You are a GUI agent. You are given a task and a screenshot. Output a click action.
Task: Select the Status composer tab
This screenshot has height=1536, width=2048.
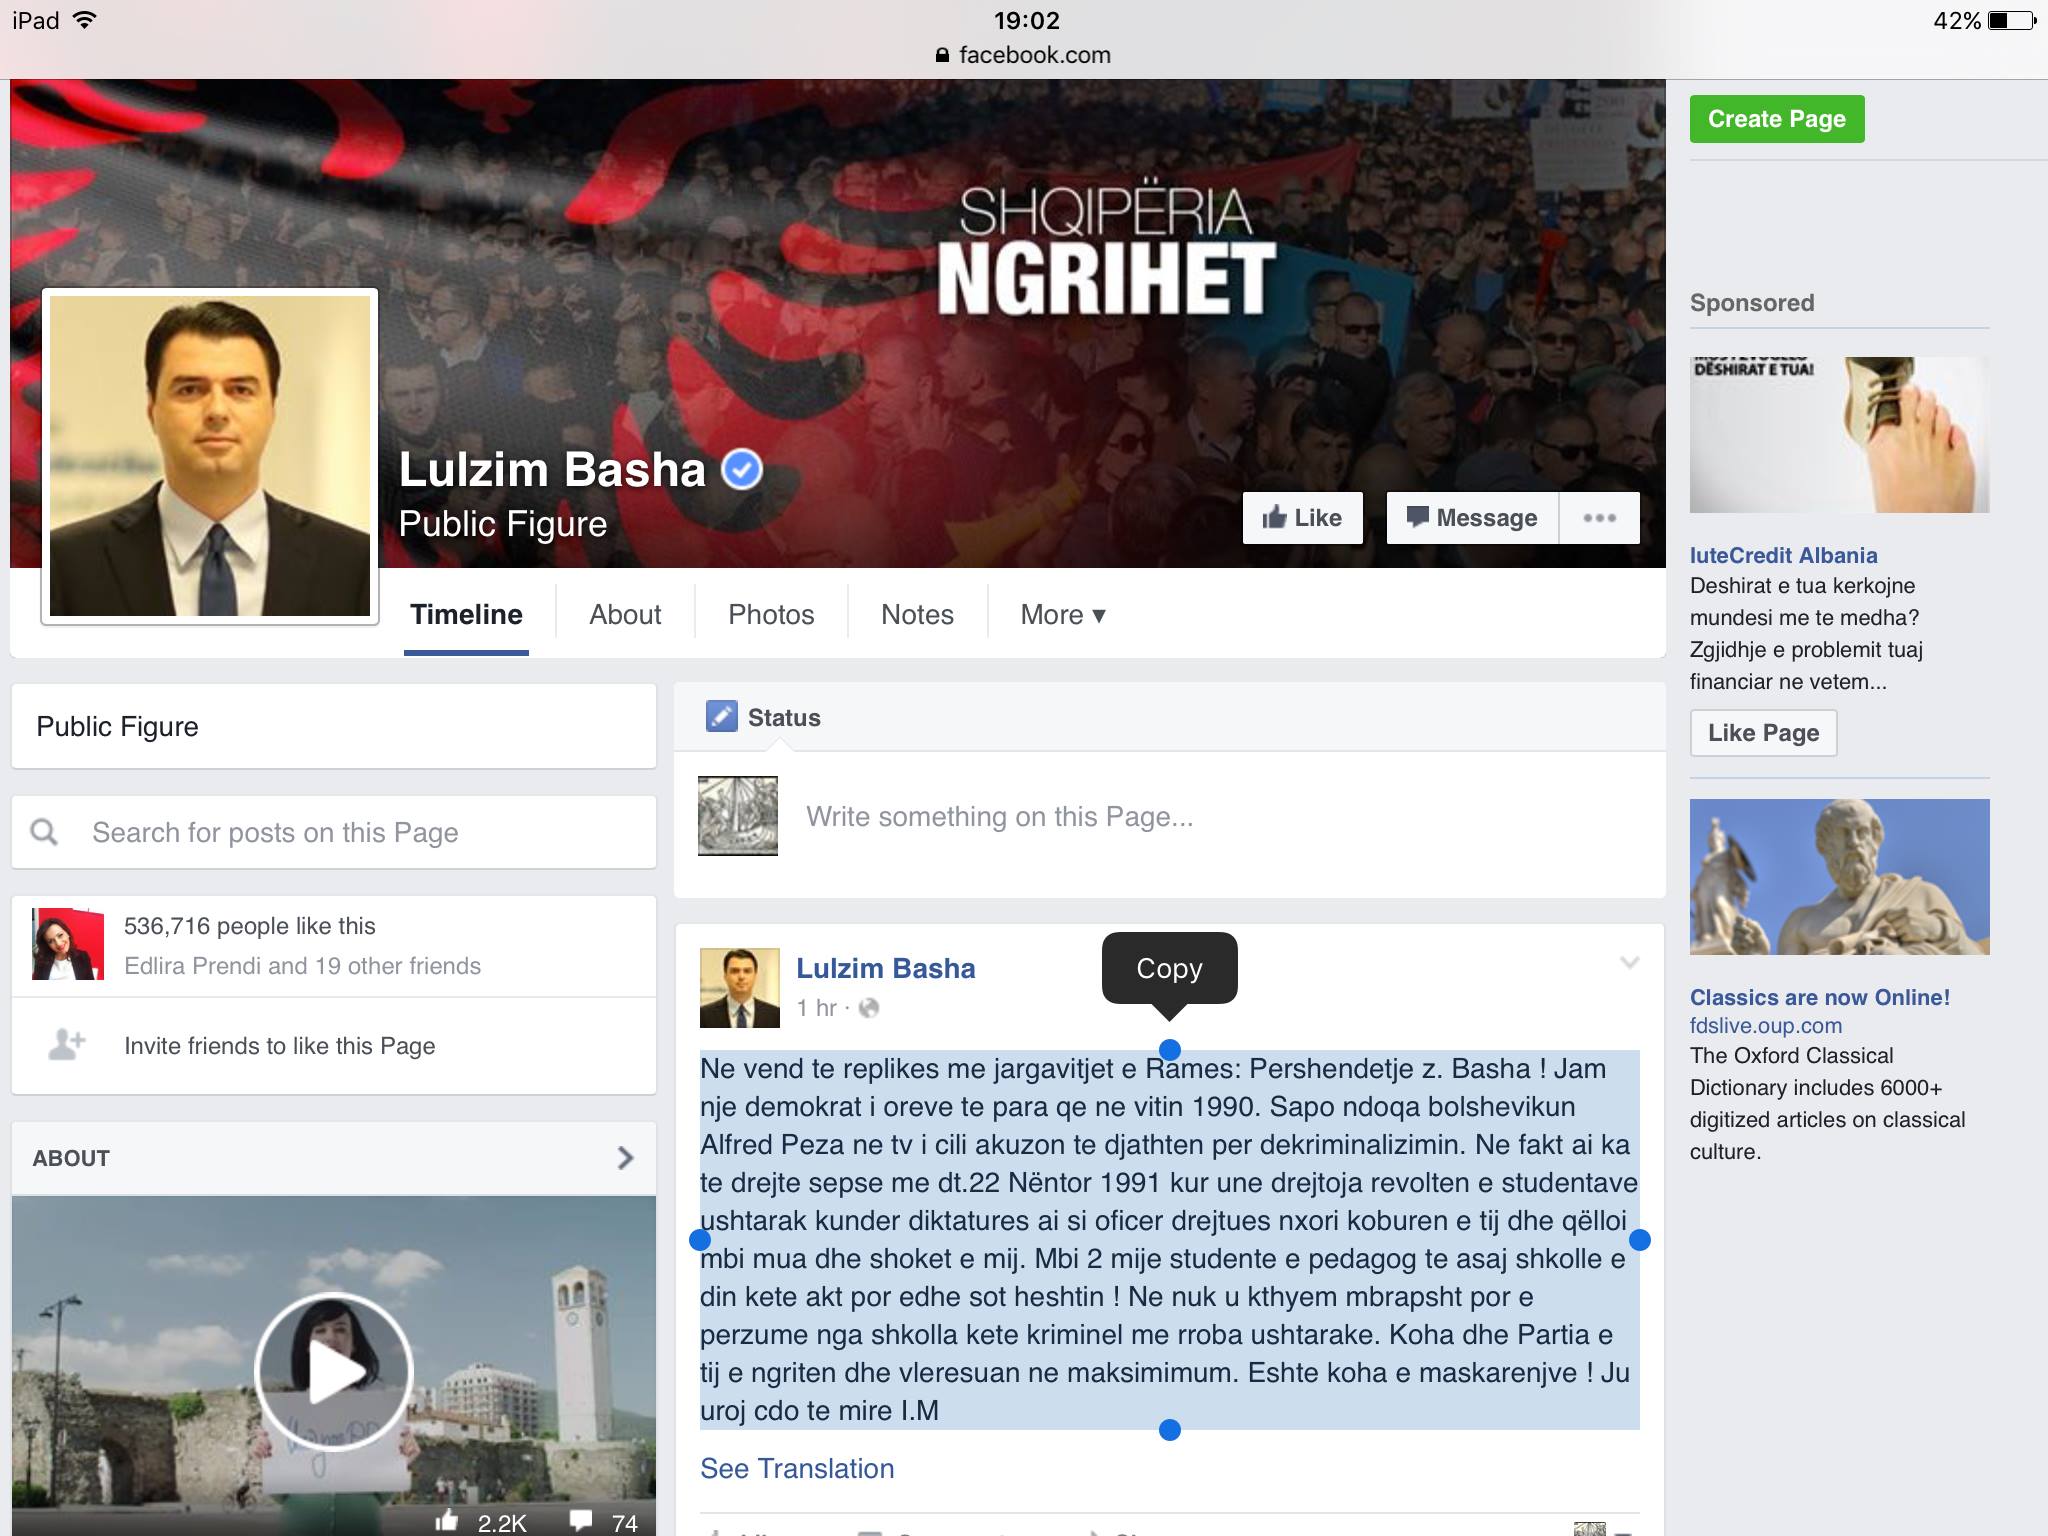(x=763, y=717)
